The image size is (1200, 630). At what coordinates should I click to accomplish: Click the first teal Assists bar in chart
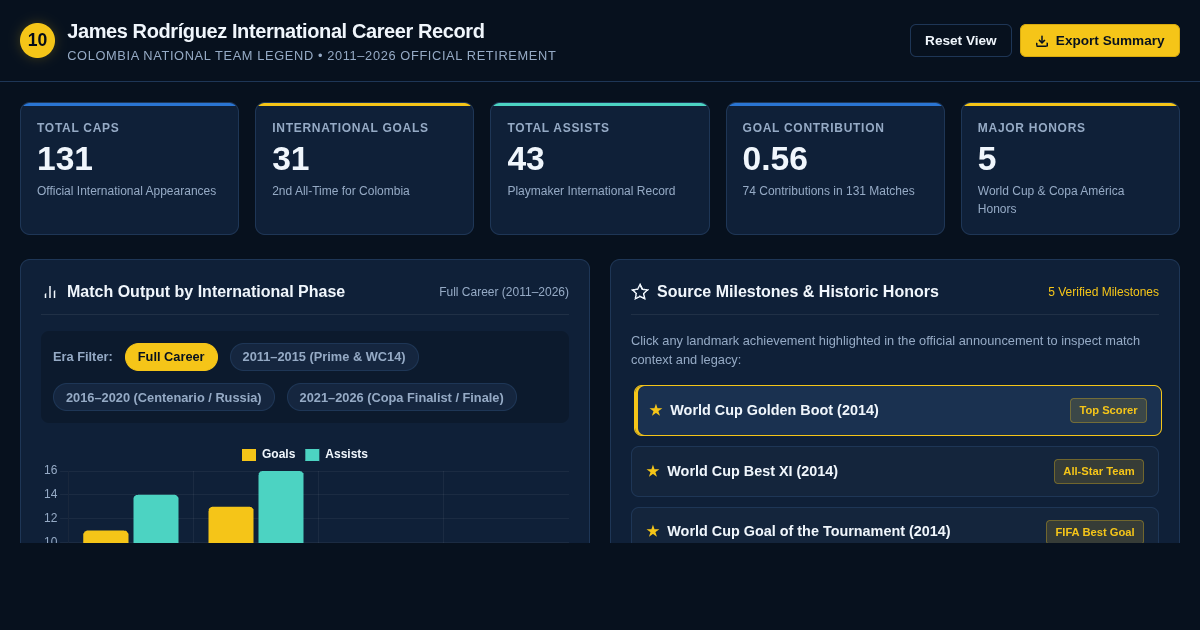pyautogui.click(x=156, y=519)
